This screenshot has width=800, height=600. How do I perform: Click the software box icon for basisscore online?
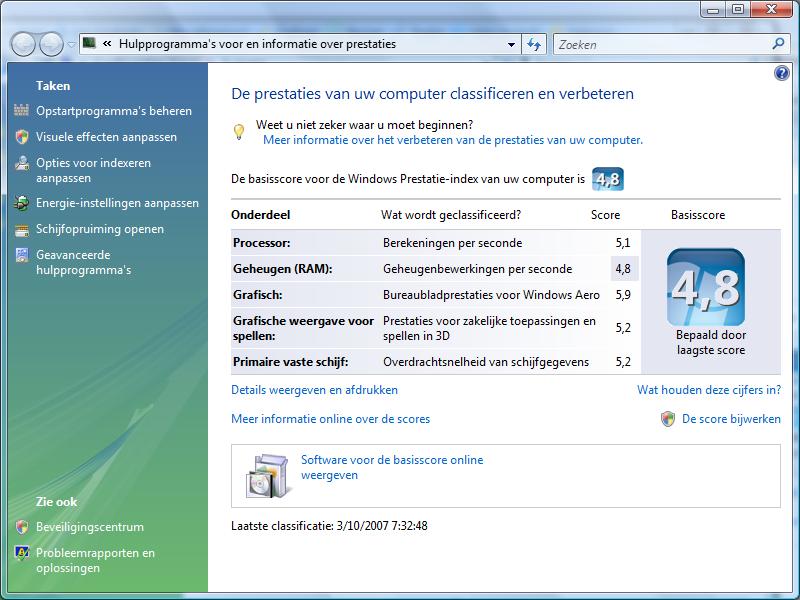pos(268,476)
